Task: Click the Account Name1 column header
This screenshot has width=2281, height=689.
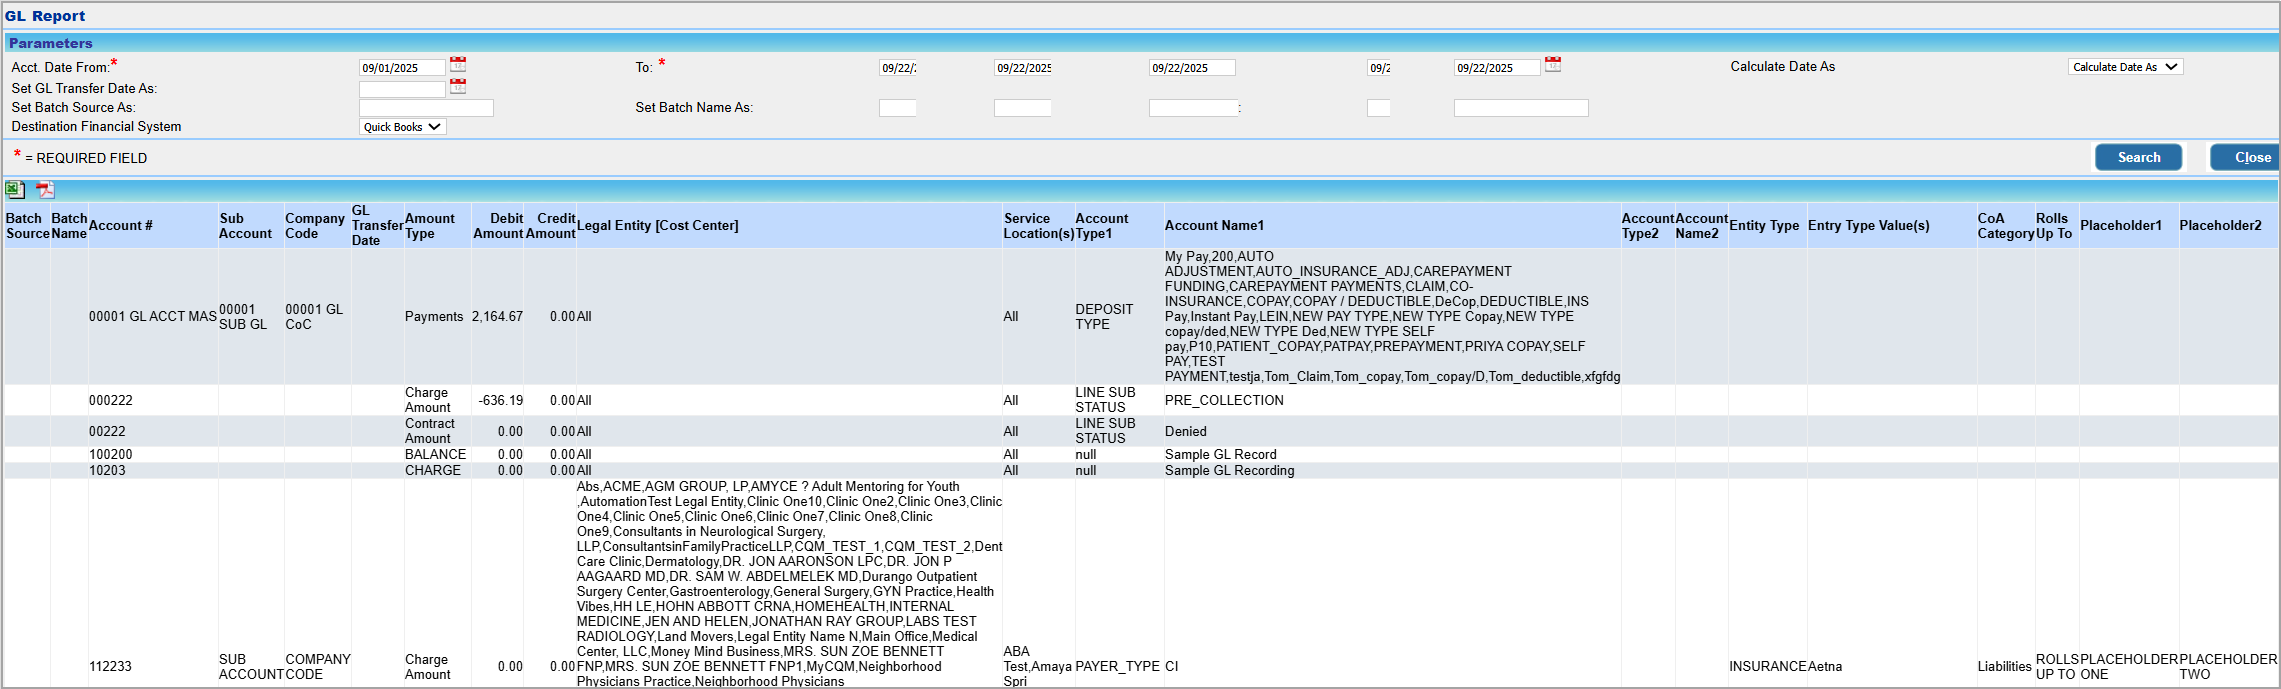Action: (x=1214, y=226)
